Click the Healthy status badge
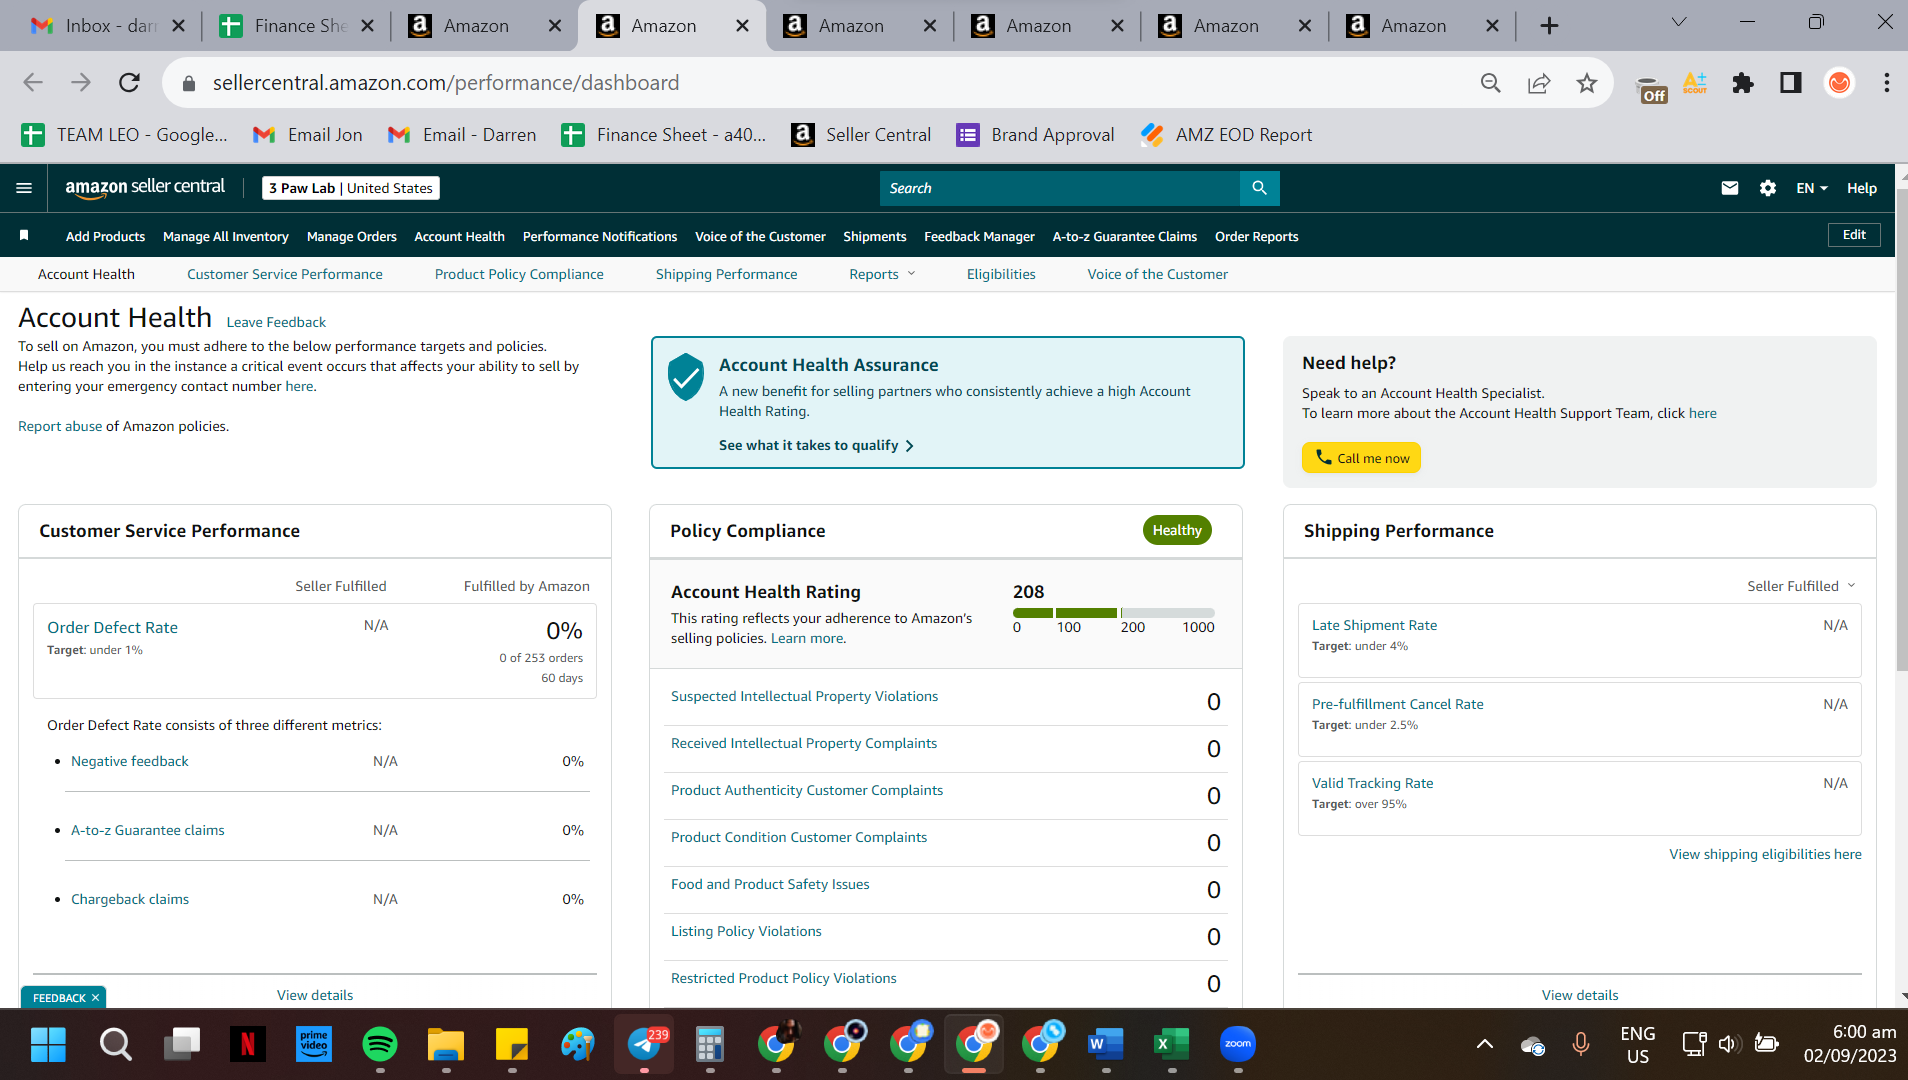1908x1080 pixels. tap(1177, 530)
